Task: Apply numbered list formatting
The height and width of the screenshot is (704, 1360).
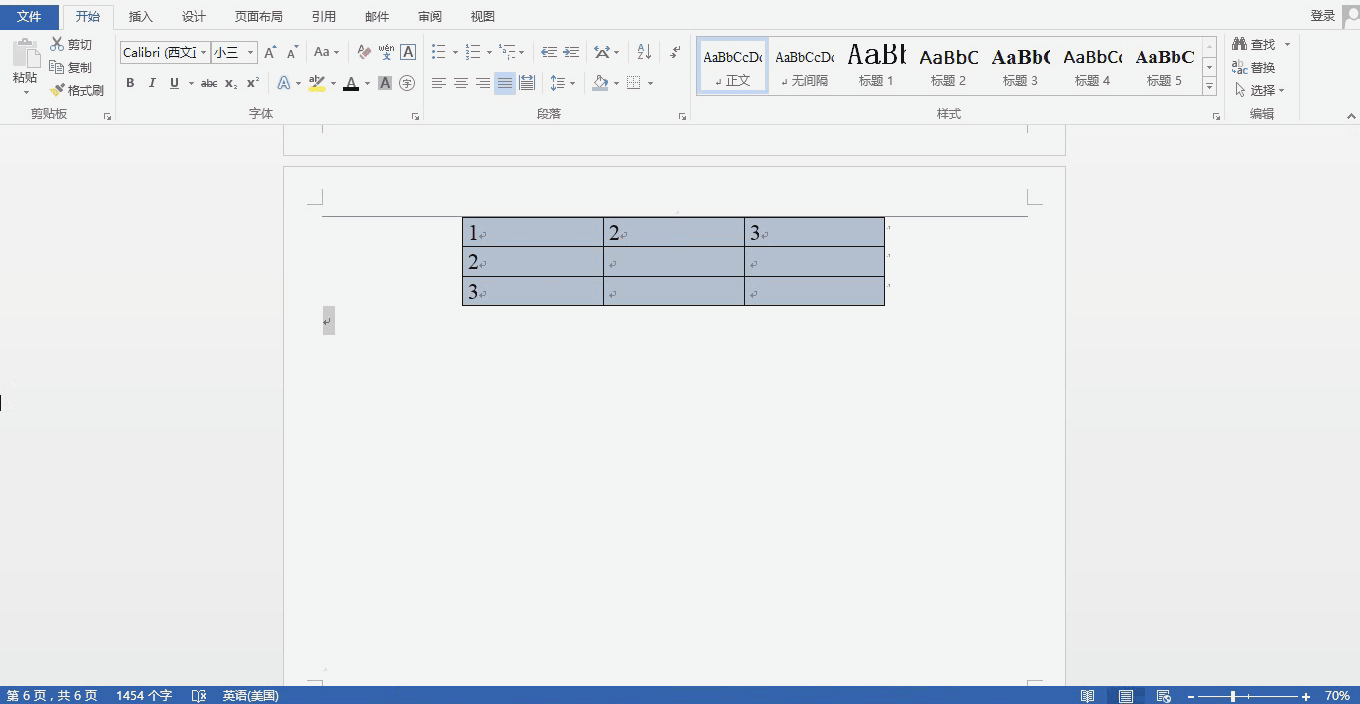Action: click(473, 52)
